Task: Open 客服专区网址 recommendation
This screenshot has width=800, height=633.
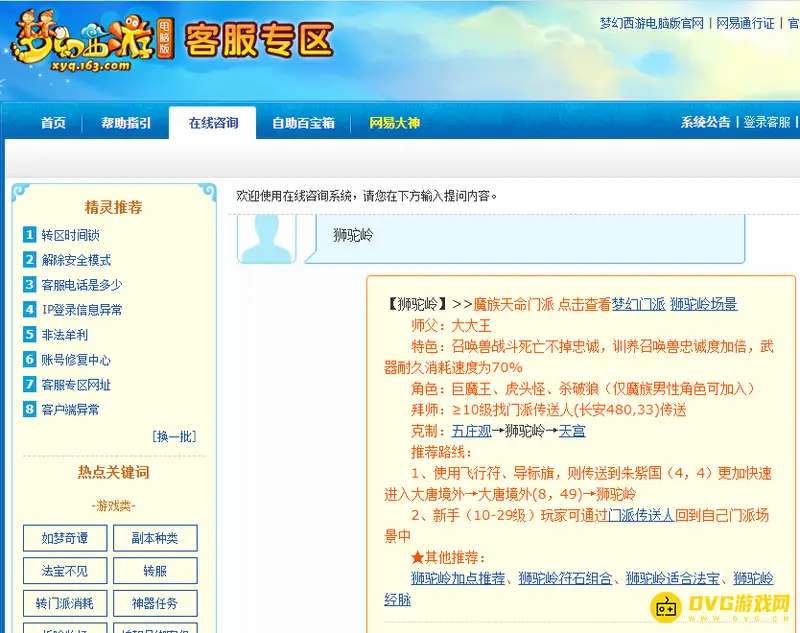Action: (x=76, y=385)
